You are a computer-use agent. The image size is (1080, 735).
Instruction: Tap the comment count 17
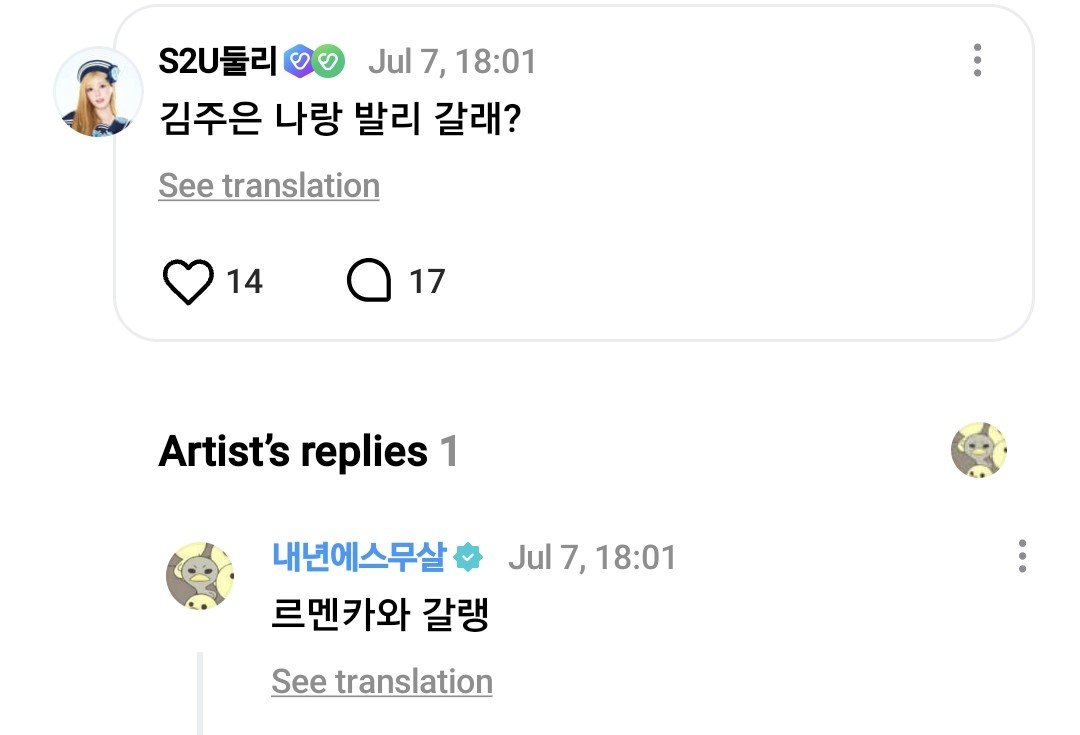pyautogui.click(x=427, y=282)
